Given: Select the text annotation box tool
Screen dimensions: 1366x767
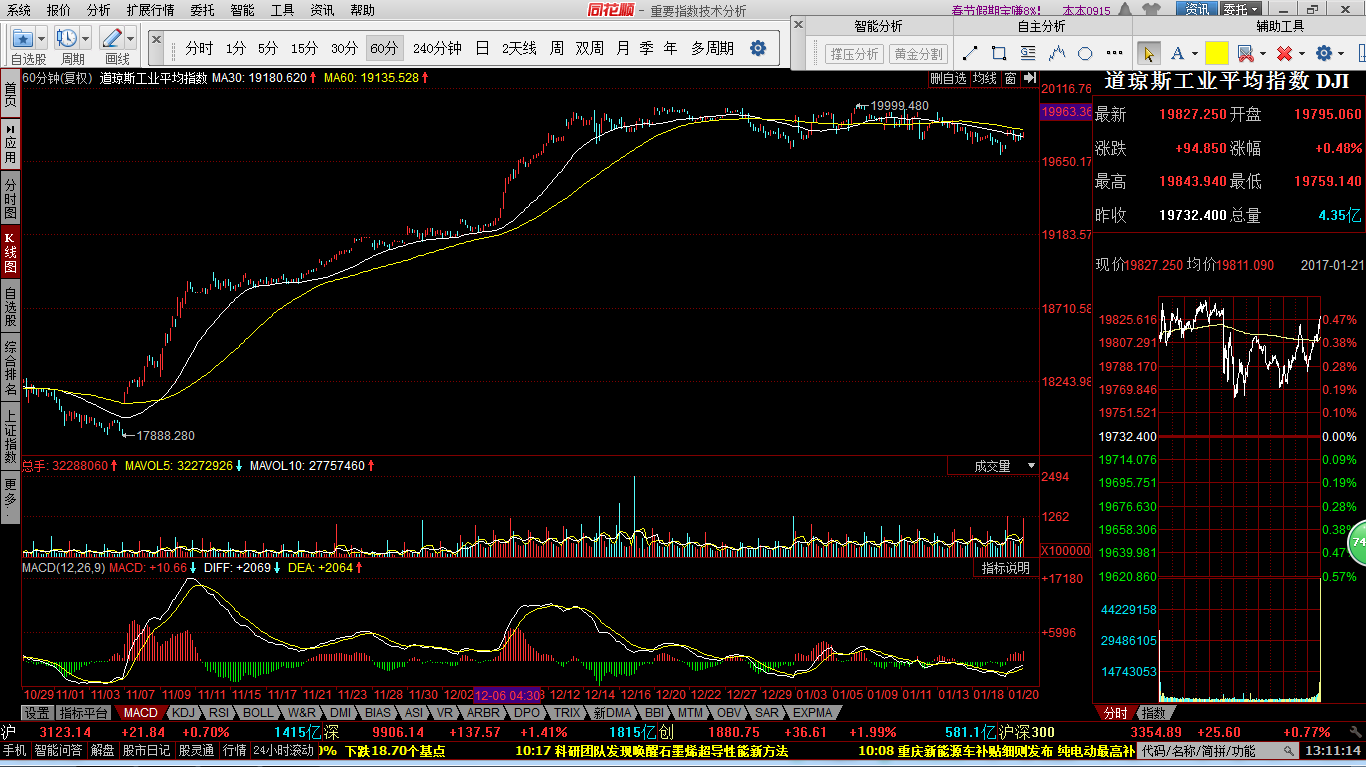Looking at the screenshot, I should point(1028,53).
